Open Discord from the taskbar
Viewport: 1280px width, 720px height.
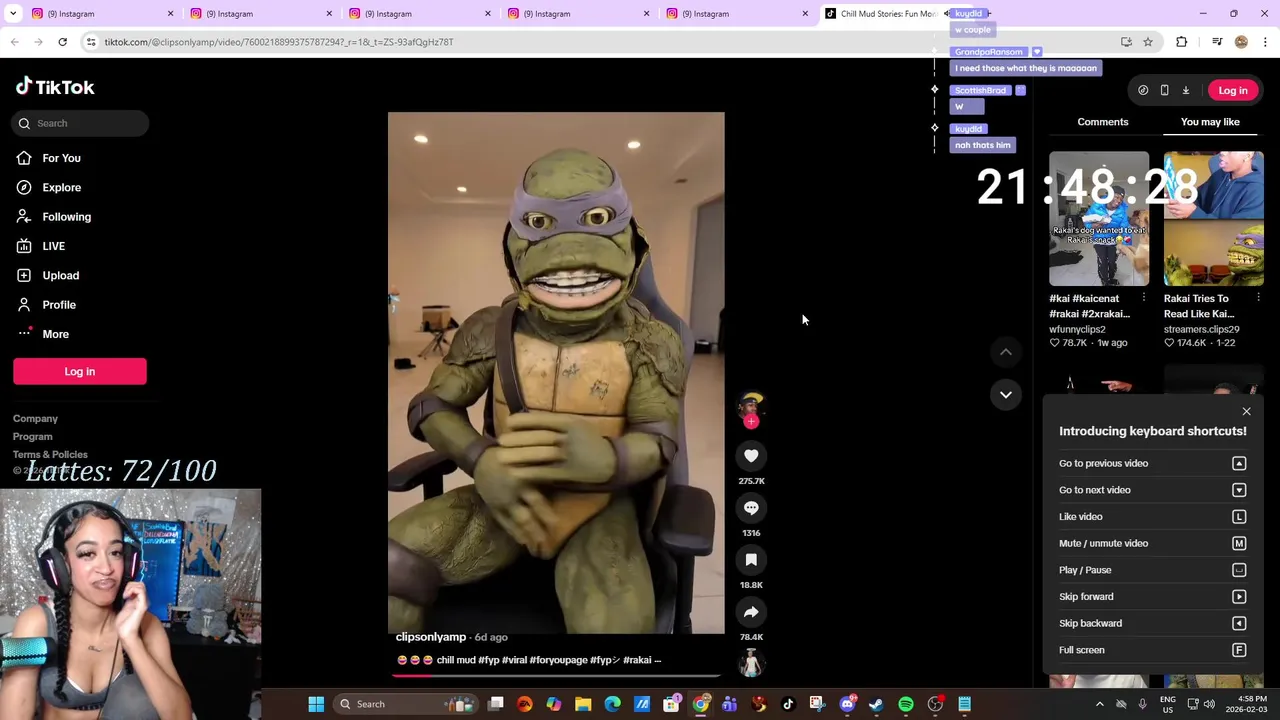click(847, 704)
